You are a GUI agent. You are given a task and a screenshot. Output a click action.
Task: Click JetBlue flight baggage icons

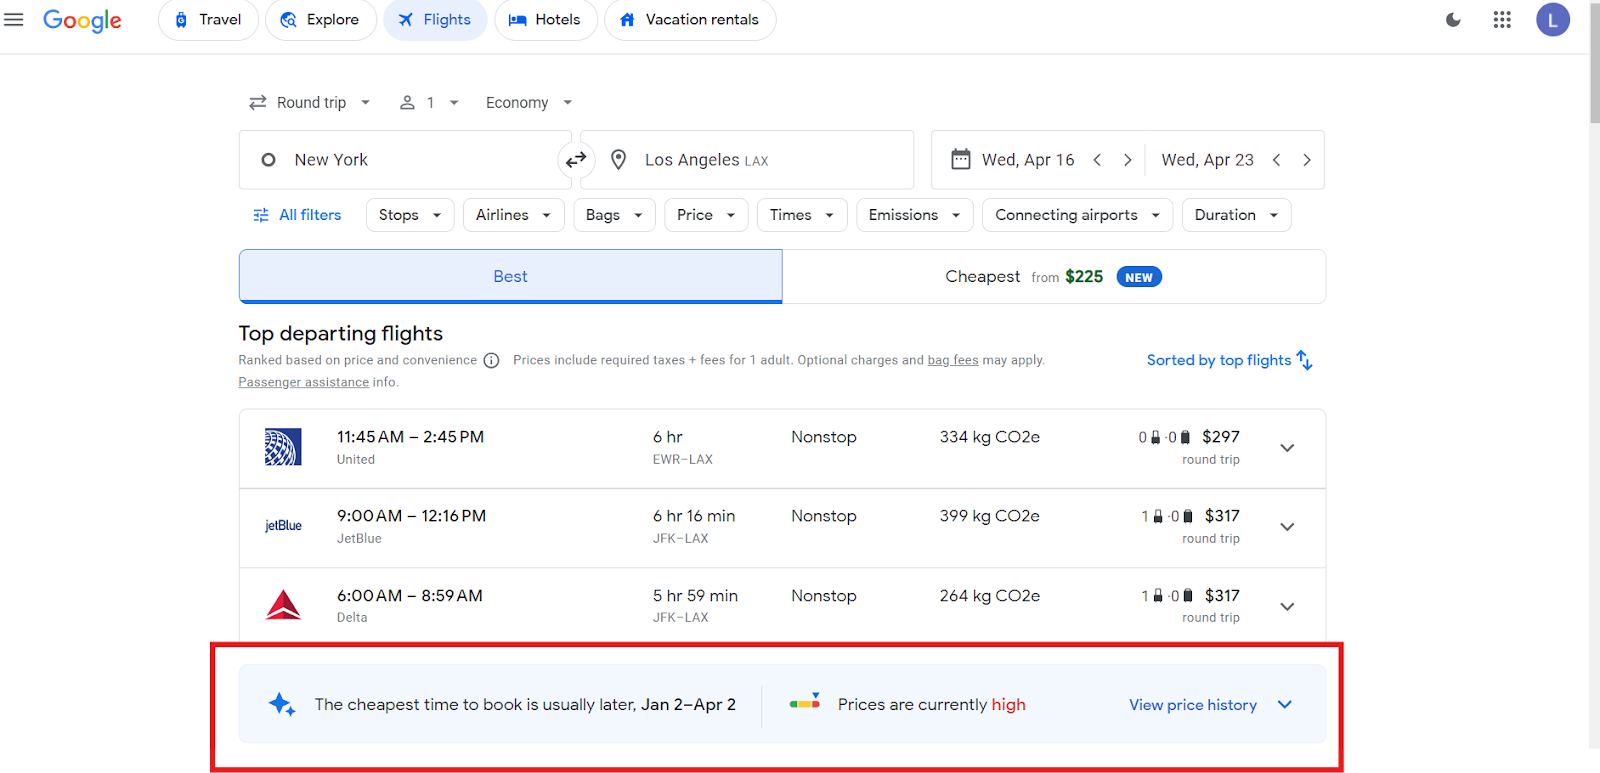tap(1167, 516)
